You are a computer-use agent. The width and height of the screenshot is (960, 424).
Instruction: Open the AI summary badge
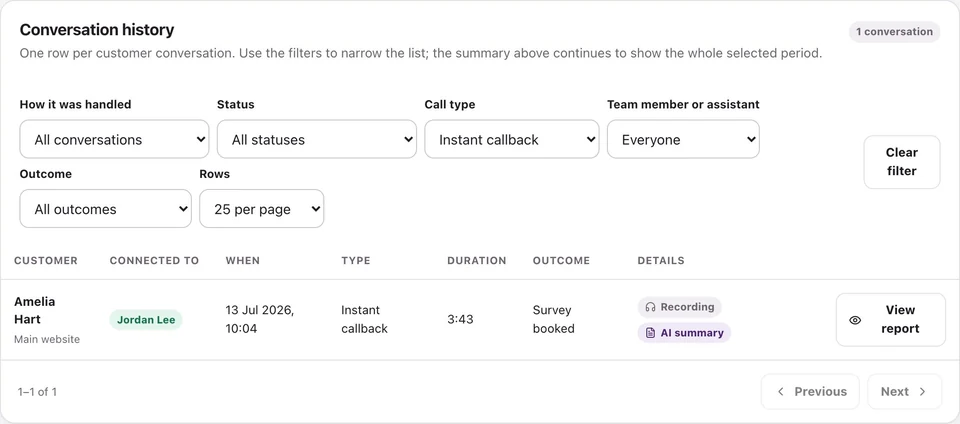point(684,333)
